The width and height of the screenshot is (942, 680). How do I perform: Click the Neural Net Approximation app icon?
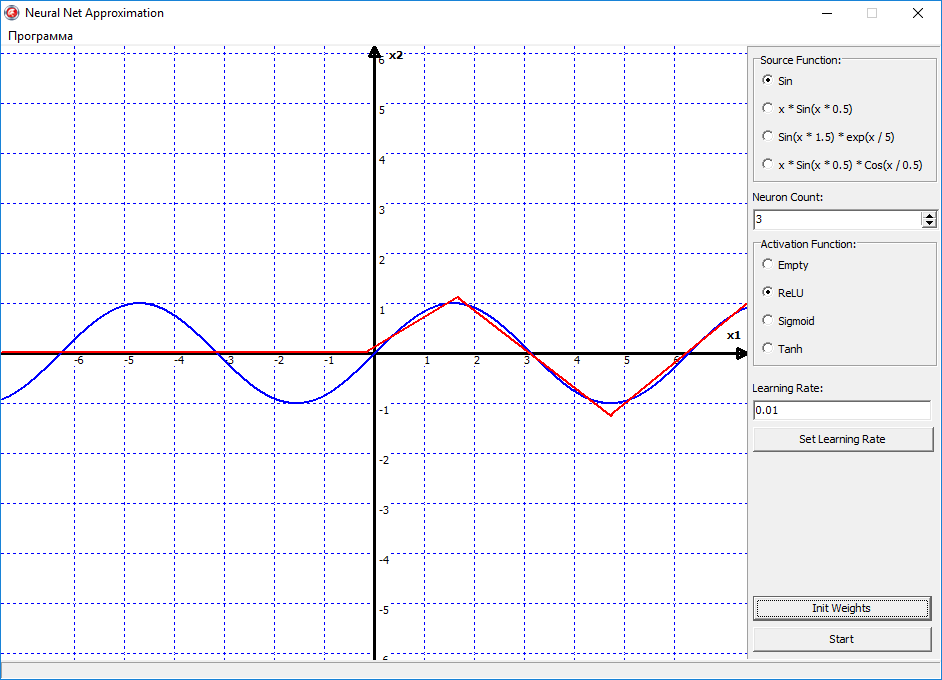coord(11,13)
